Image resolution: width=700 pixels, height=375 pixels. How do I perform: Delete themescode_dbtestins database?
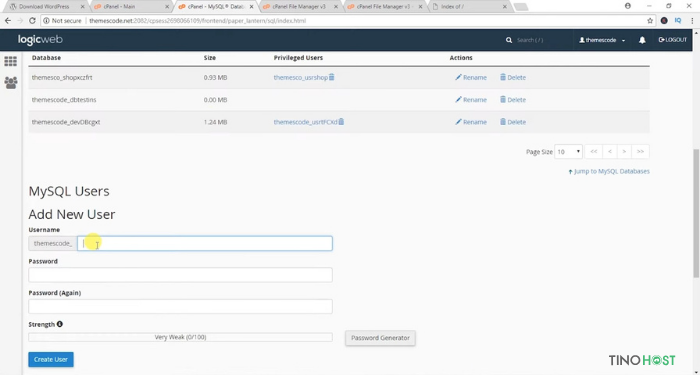pyautogui.click(x=512, y=100)
